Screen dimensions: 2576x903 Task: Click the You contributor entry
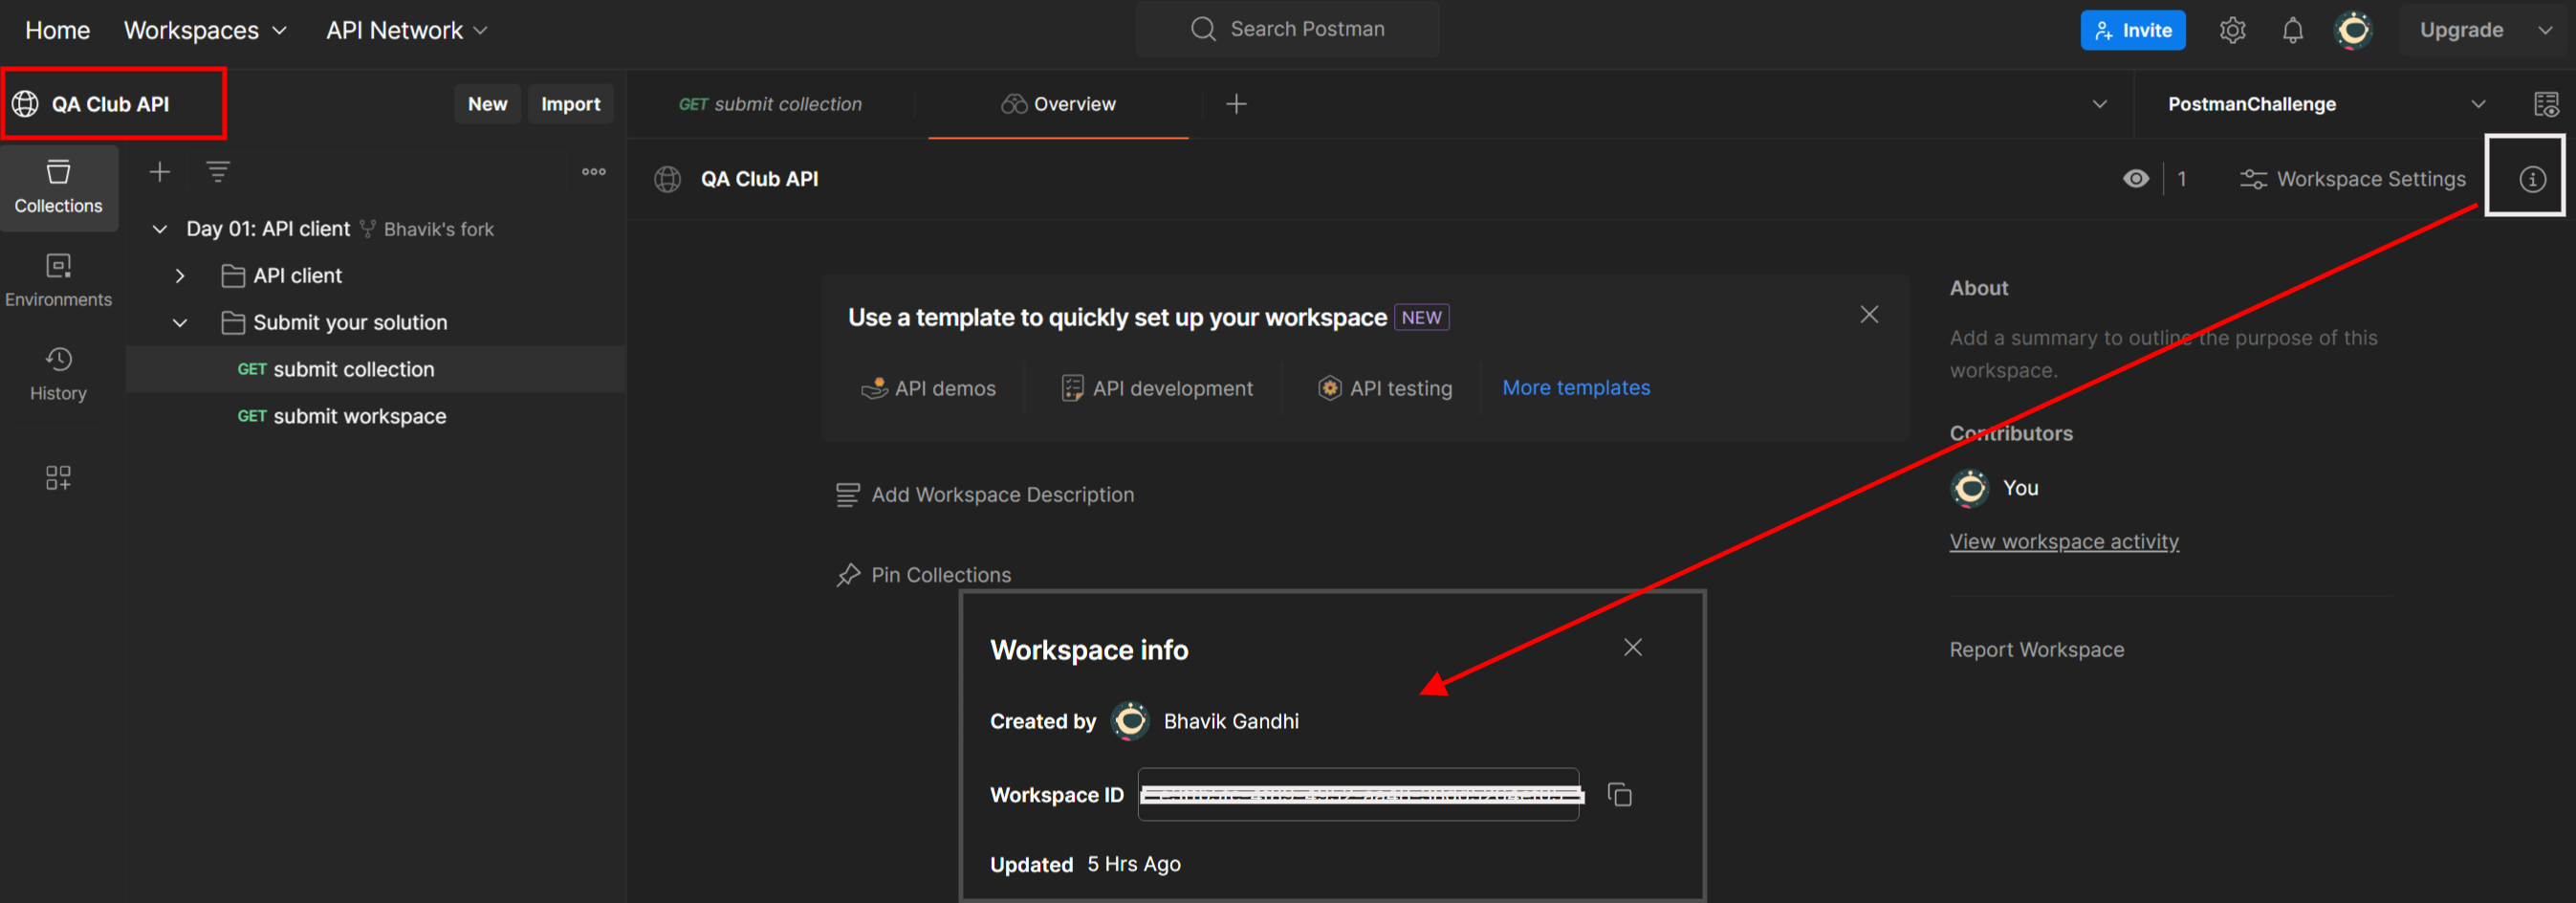coord(1995,488)
